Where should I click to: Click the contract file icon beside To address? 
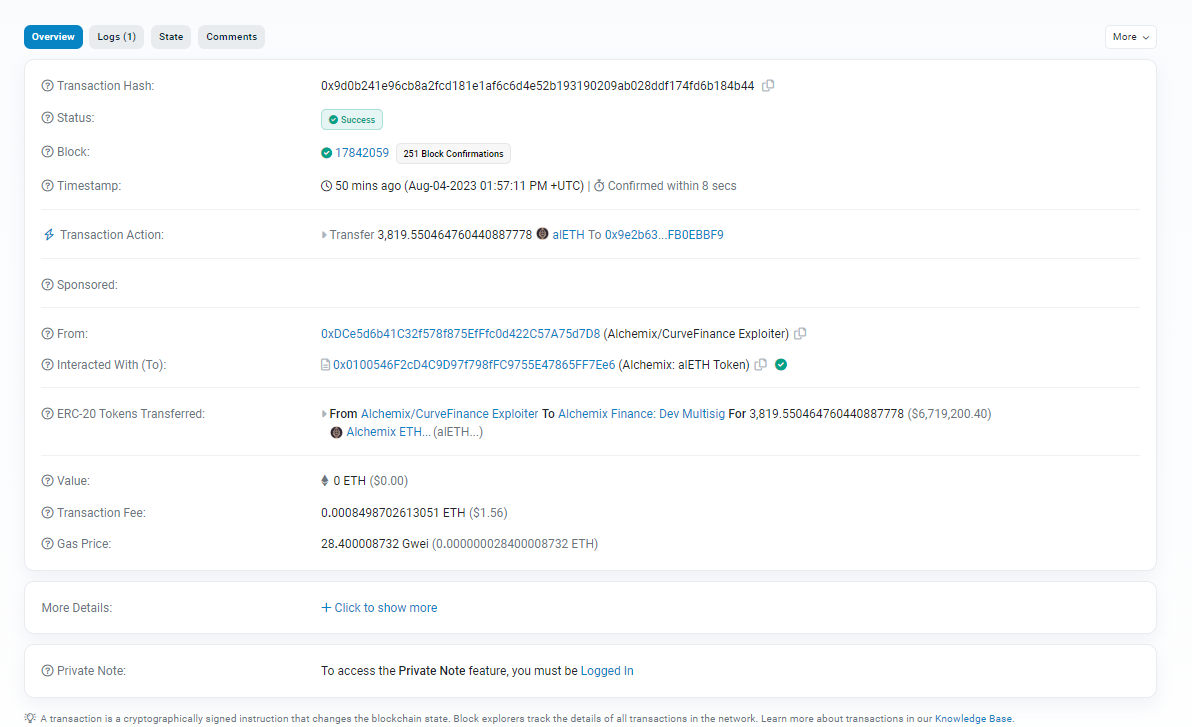[x=325, y=365]
